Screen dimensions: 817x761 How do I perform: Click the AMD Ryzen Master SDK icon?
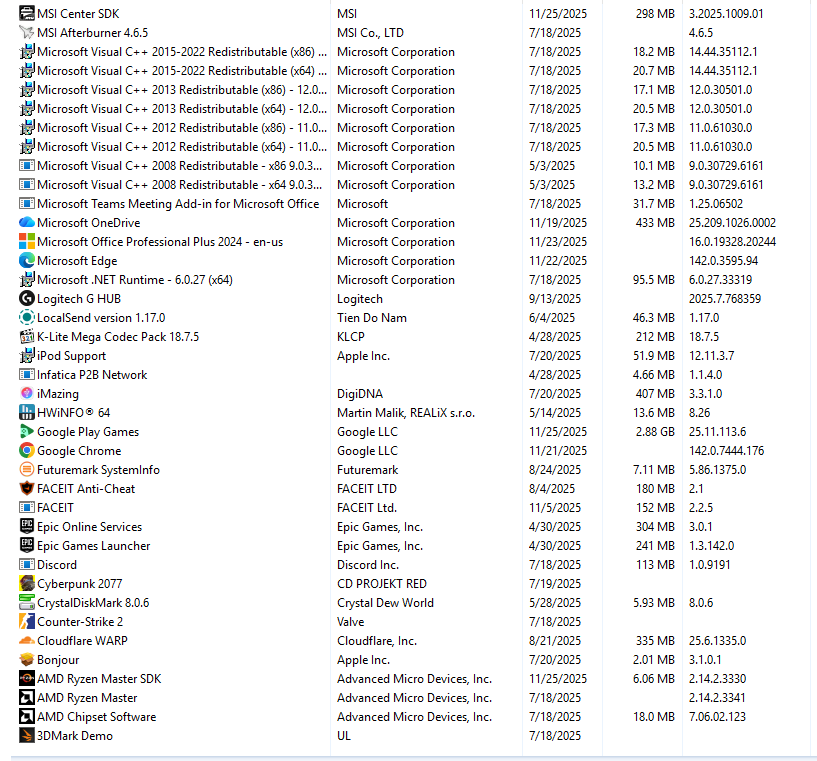[x=27, y=679]
